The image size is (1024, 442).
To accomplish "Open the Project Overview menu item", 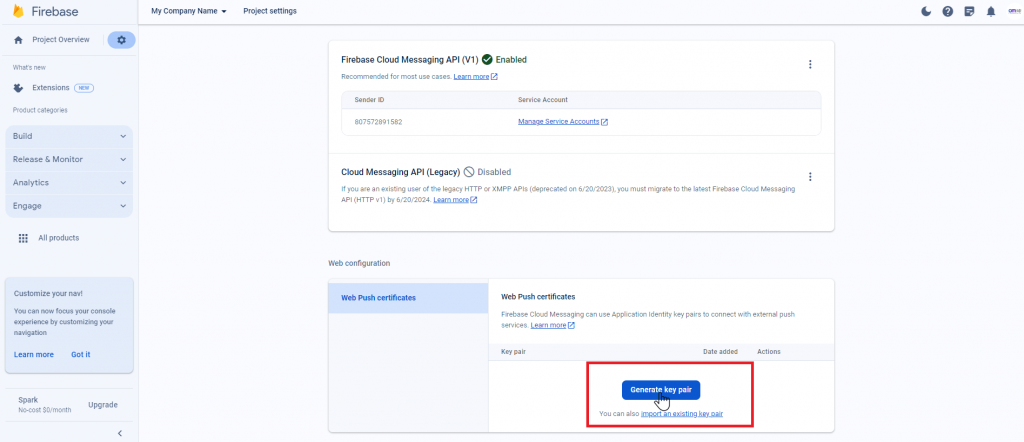I will point(61,40).
